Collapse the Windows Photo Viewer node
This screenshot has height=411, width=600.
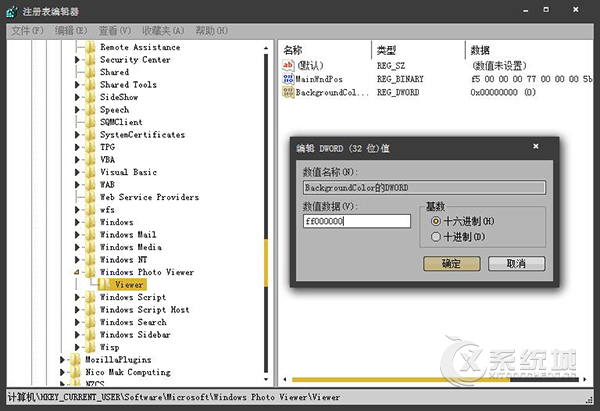click(x=77, y=272)
